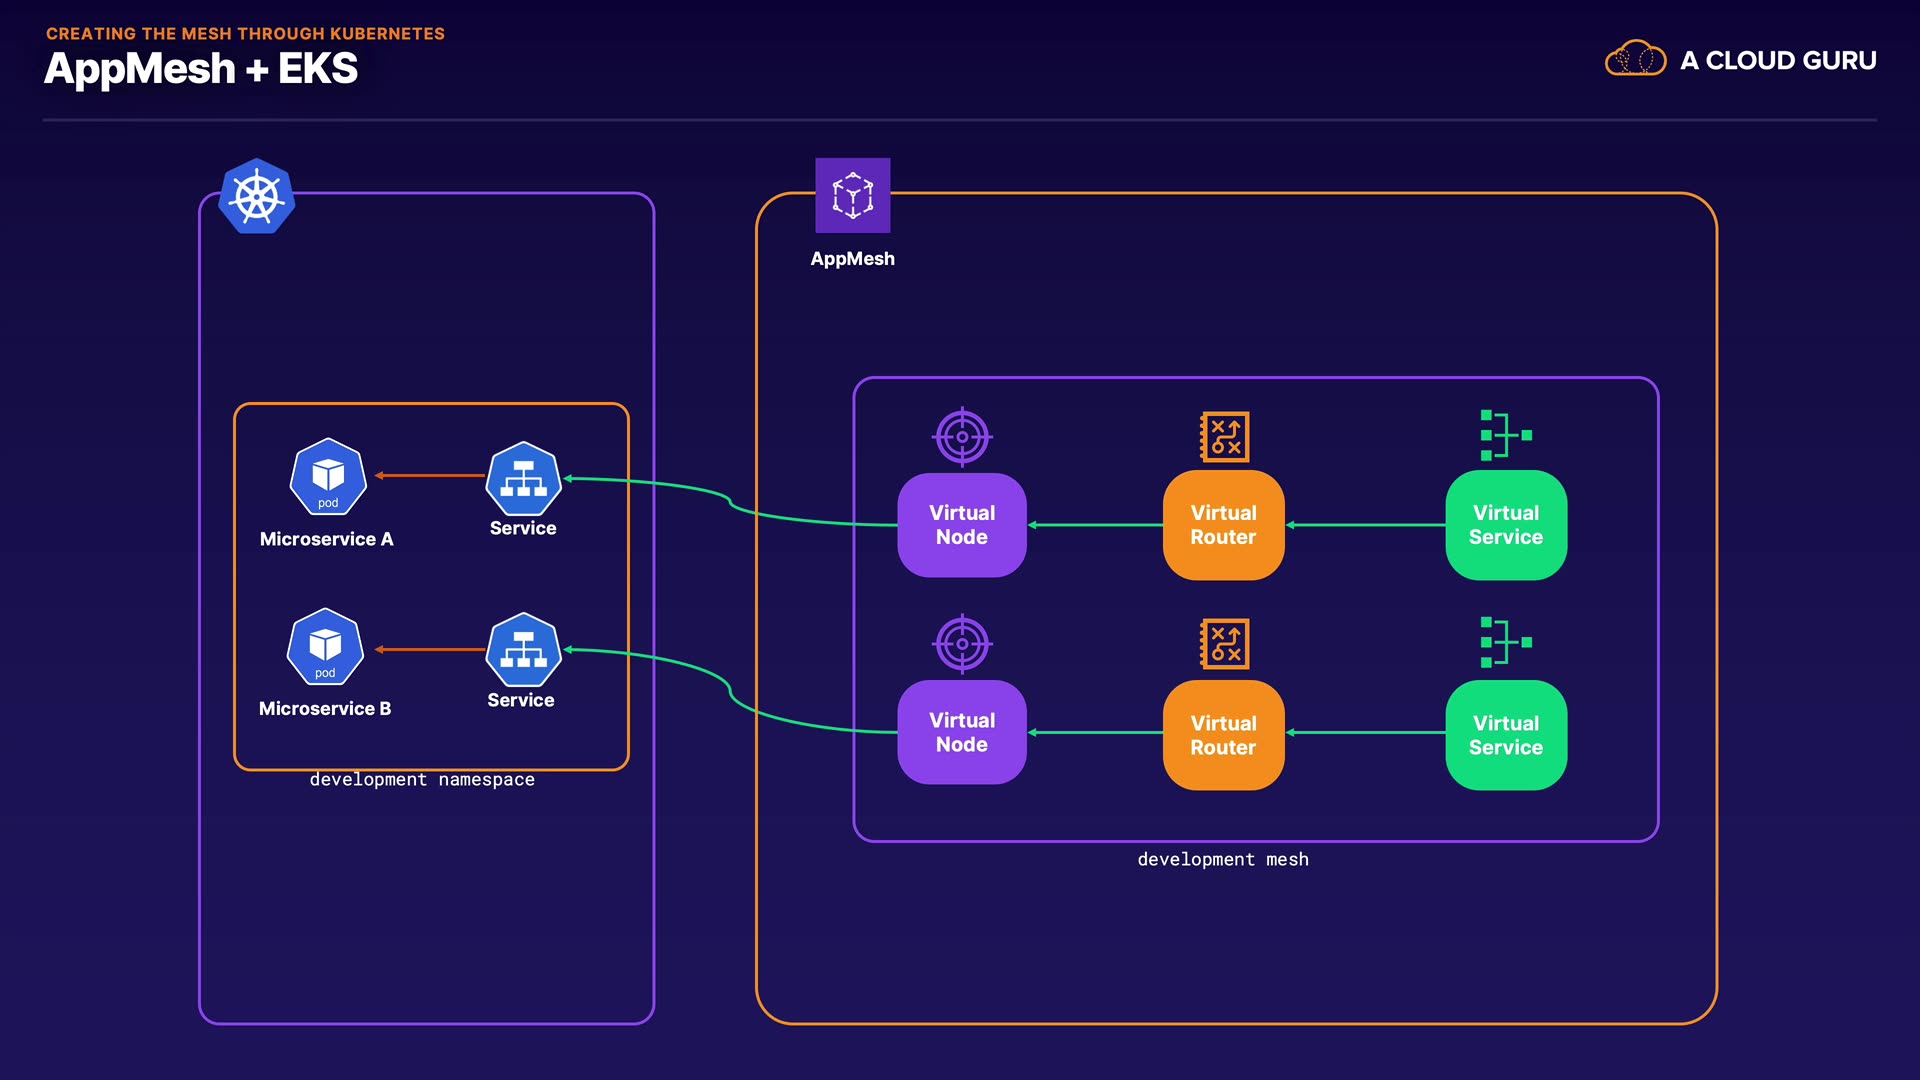The image size is (1920, 1080).
Task: Click the lower orange router strategy icon
Action: 1225,644
